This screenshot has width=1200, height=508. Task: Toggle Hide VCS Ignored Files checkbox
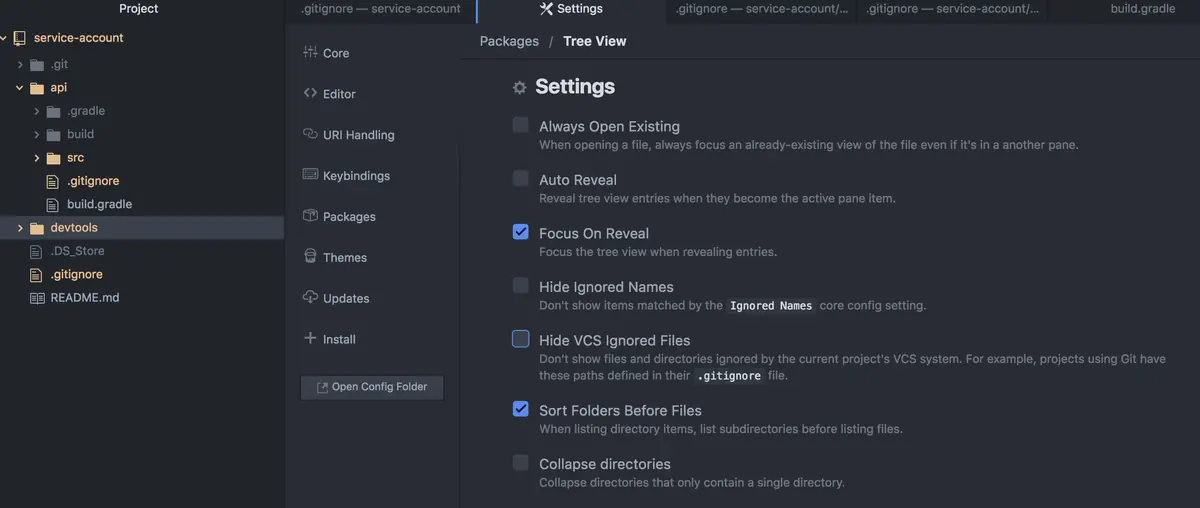(x=521, y=339)
